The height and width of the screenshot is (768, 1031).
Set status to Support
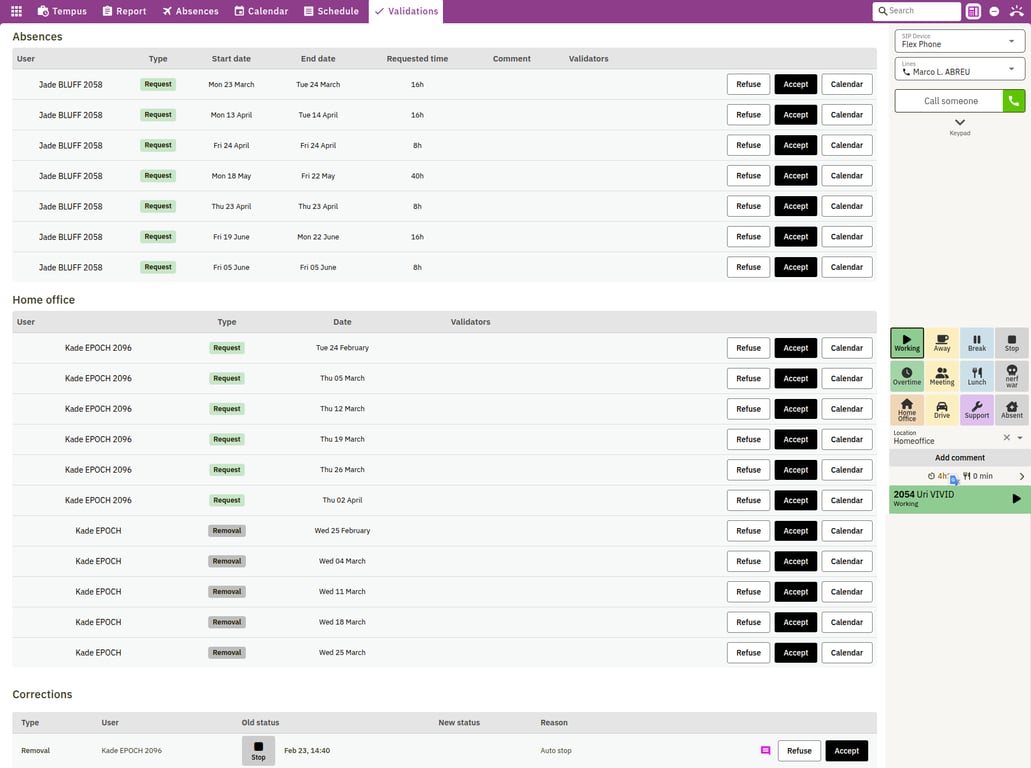tap(976, 410)
